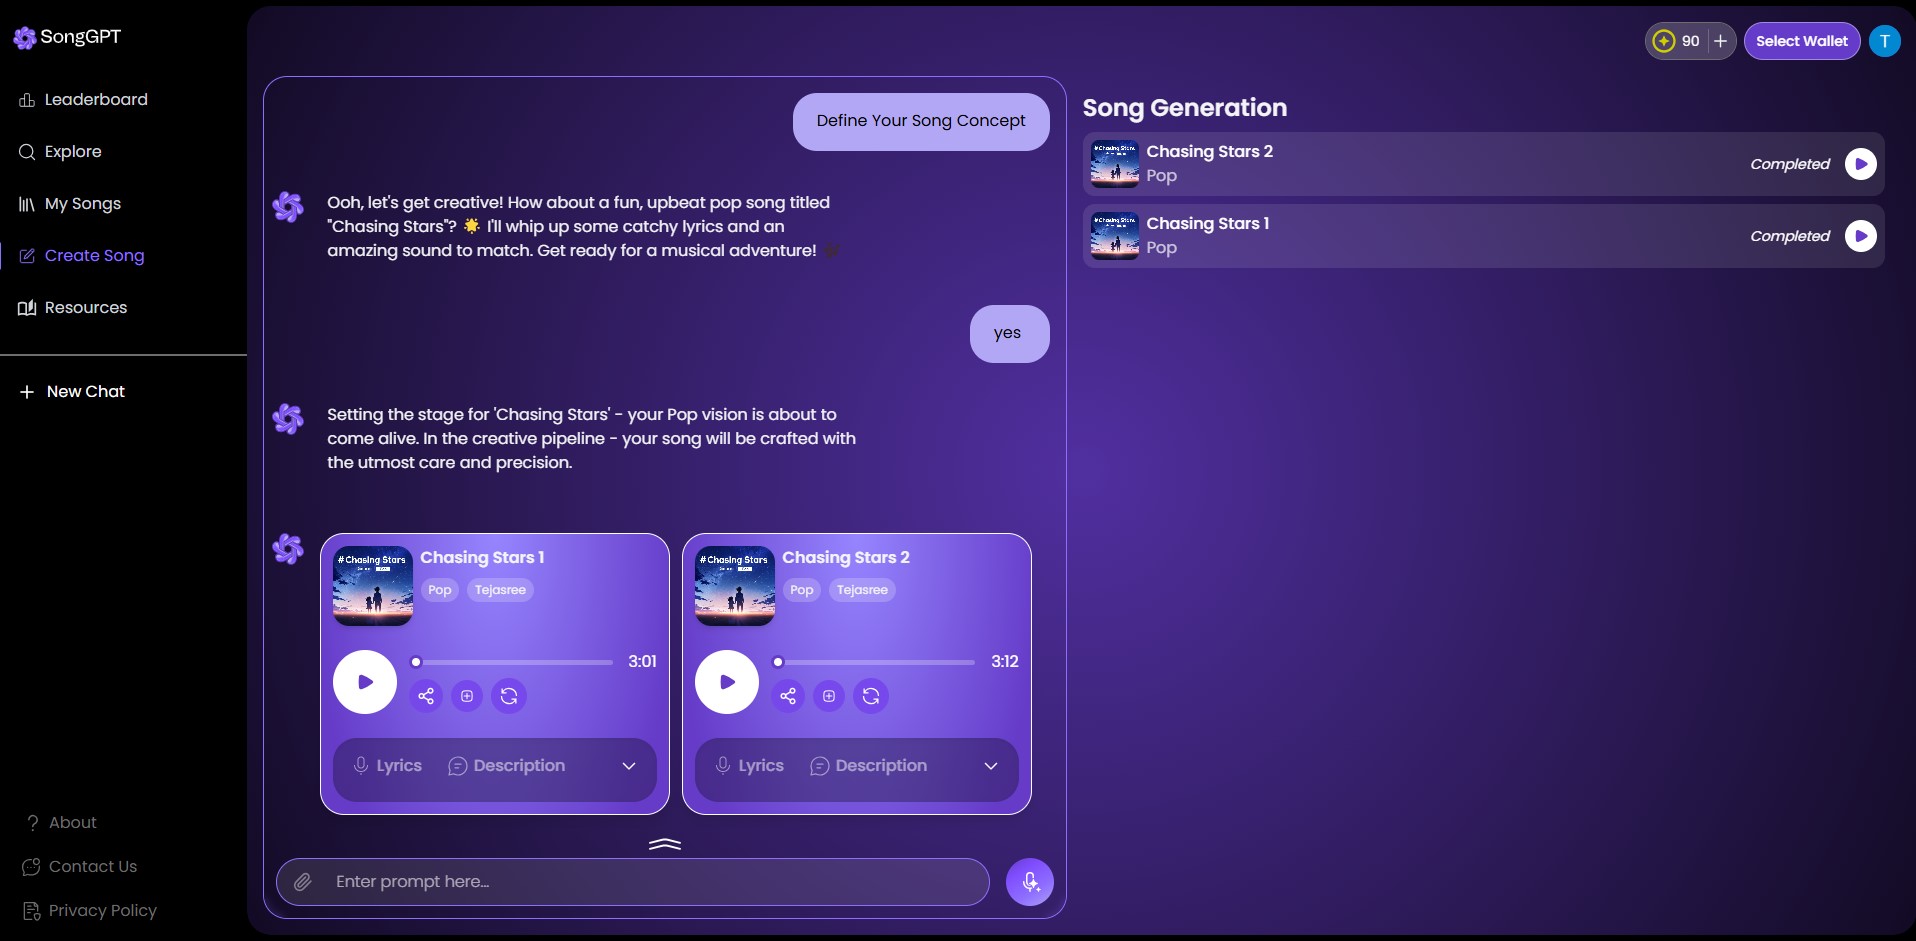The image size is (1916, 941).
Task: Regenerate Chasing Stars 1 song
Action: (x=509, y=696)
